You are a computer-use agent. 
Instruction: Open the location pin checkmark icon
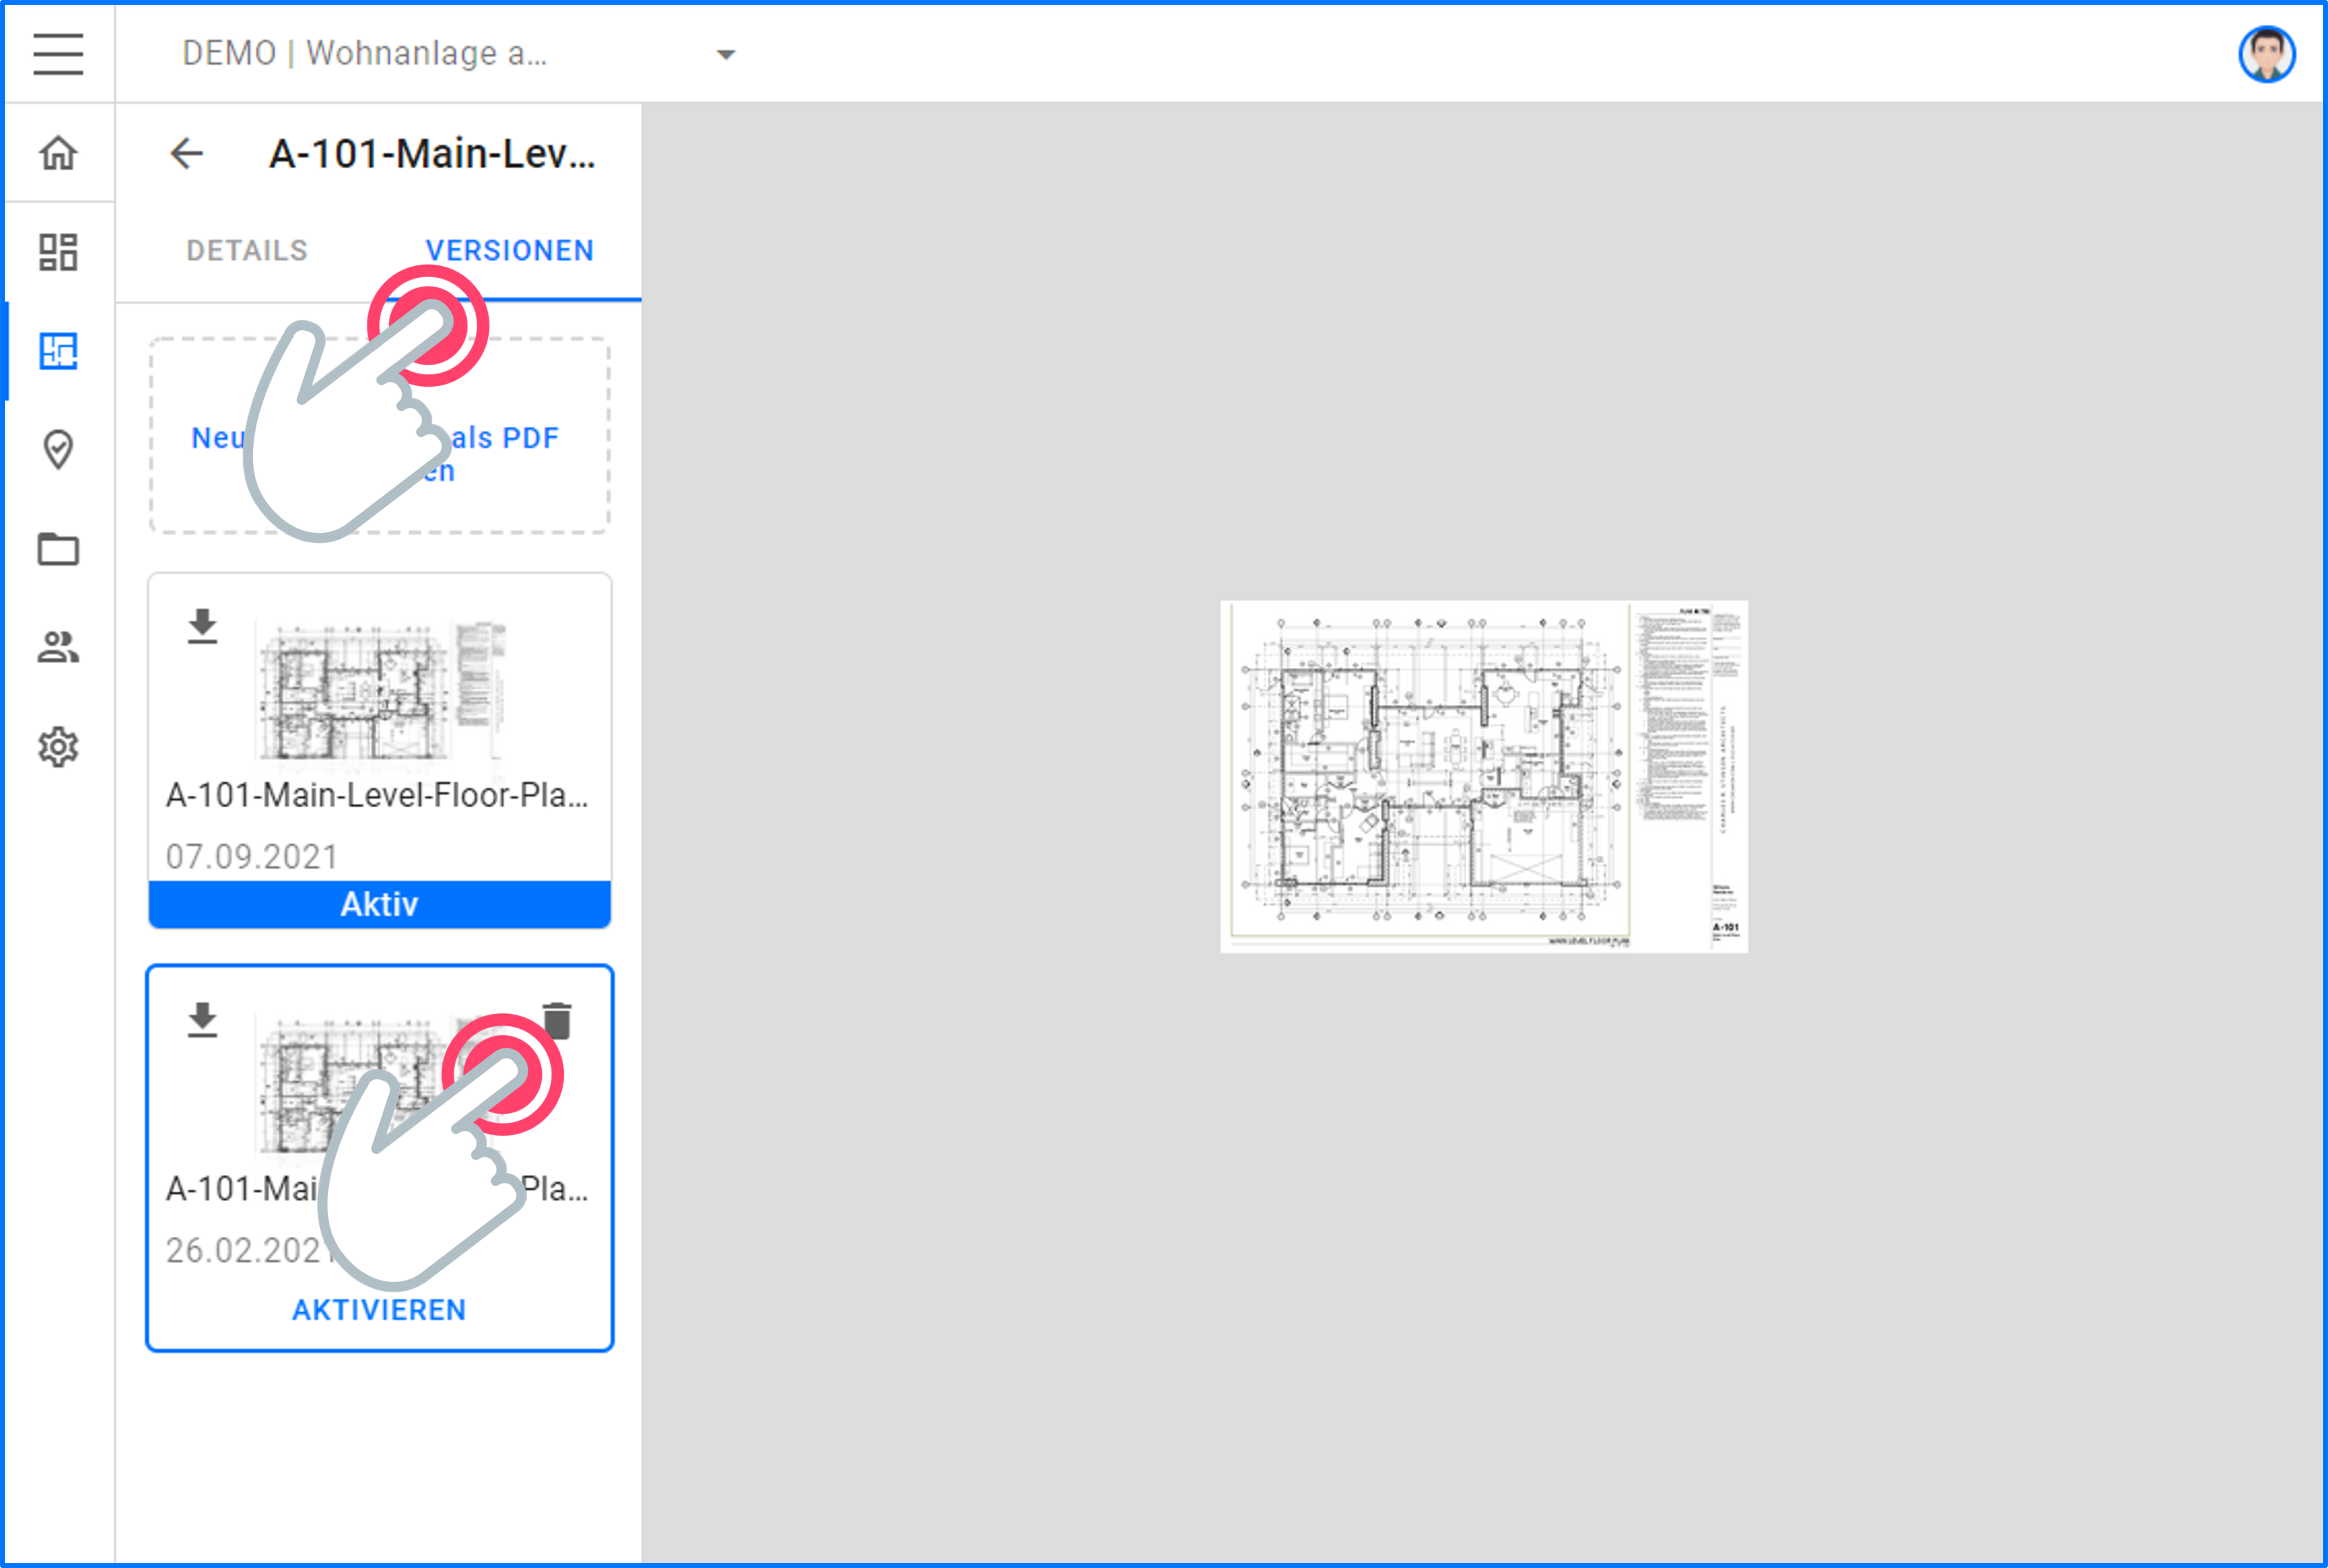[x=58, y=450]
